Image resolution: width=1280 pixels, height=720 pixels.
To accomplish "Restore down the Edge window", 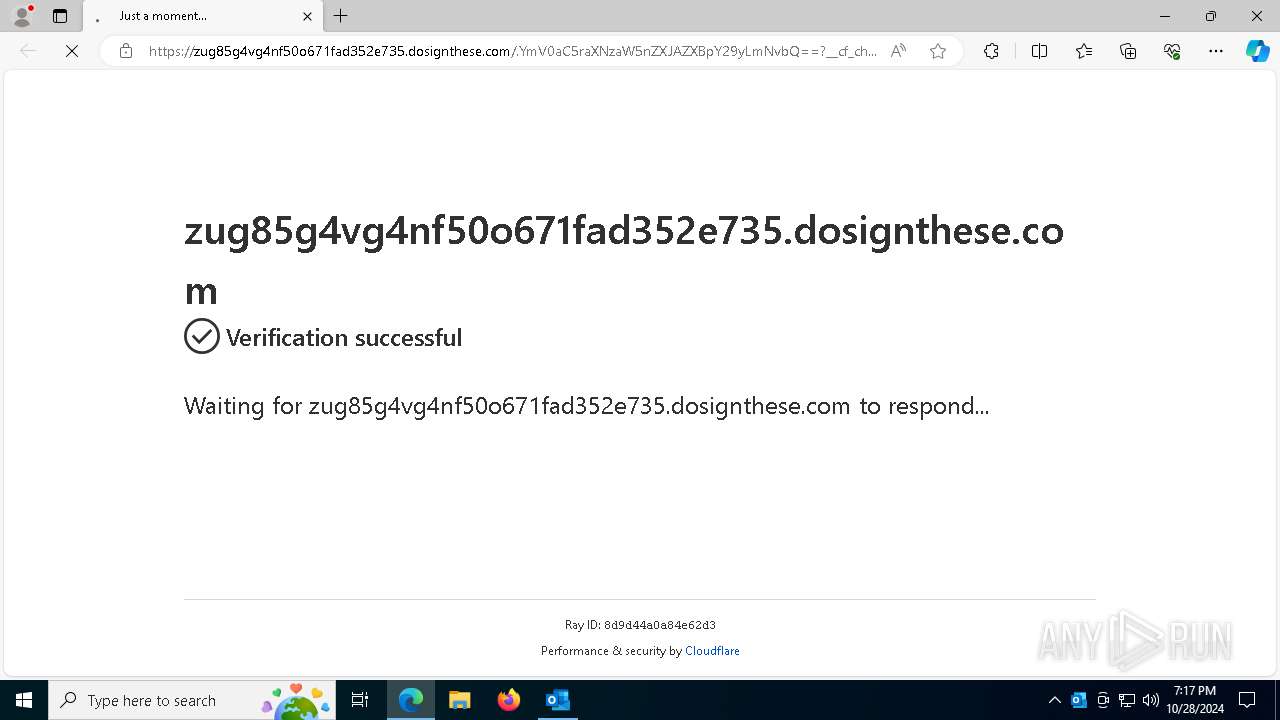I will (1211, 16).
